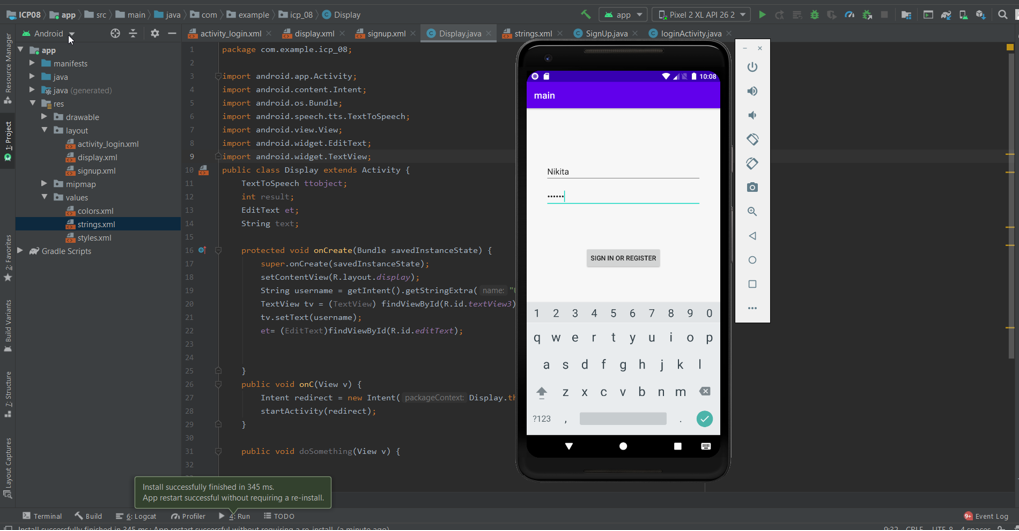1019x531 pixels.
Task: Collapse the values folder
Action: 44,197
